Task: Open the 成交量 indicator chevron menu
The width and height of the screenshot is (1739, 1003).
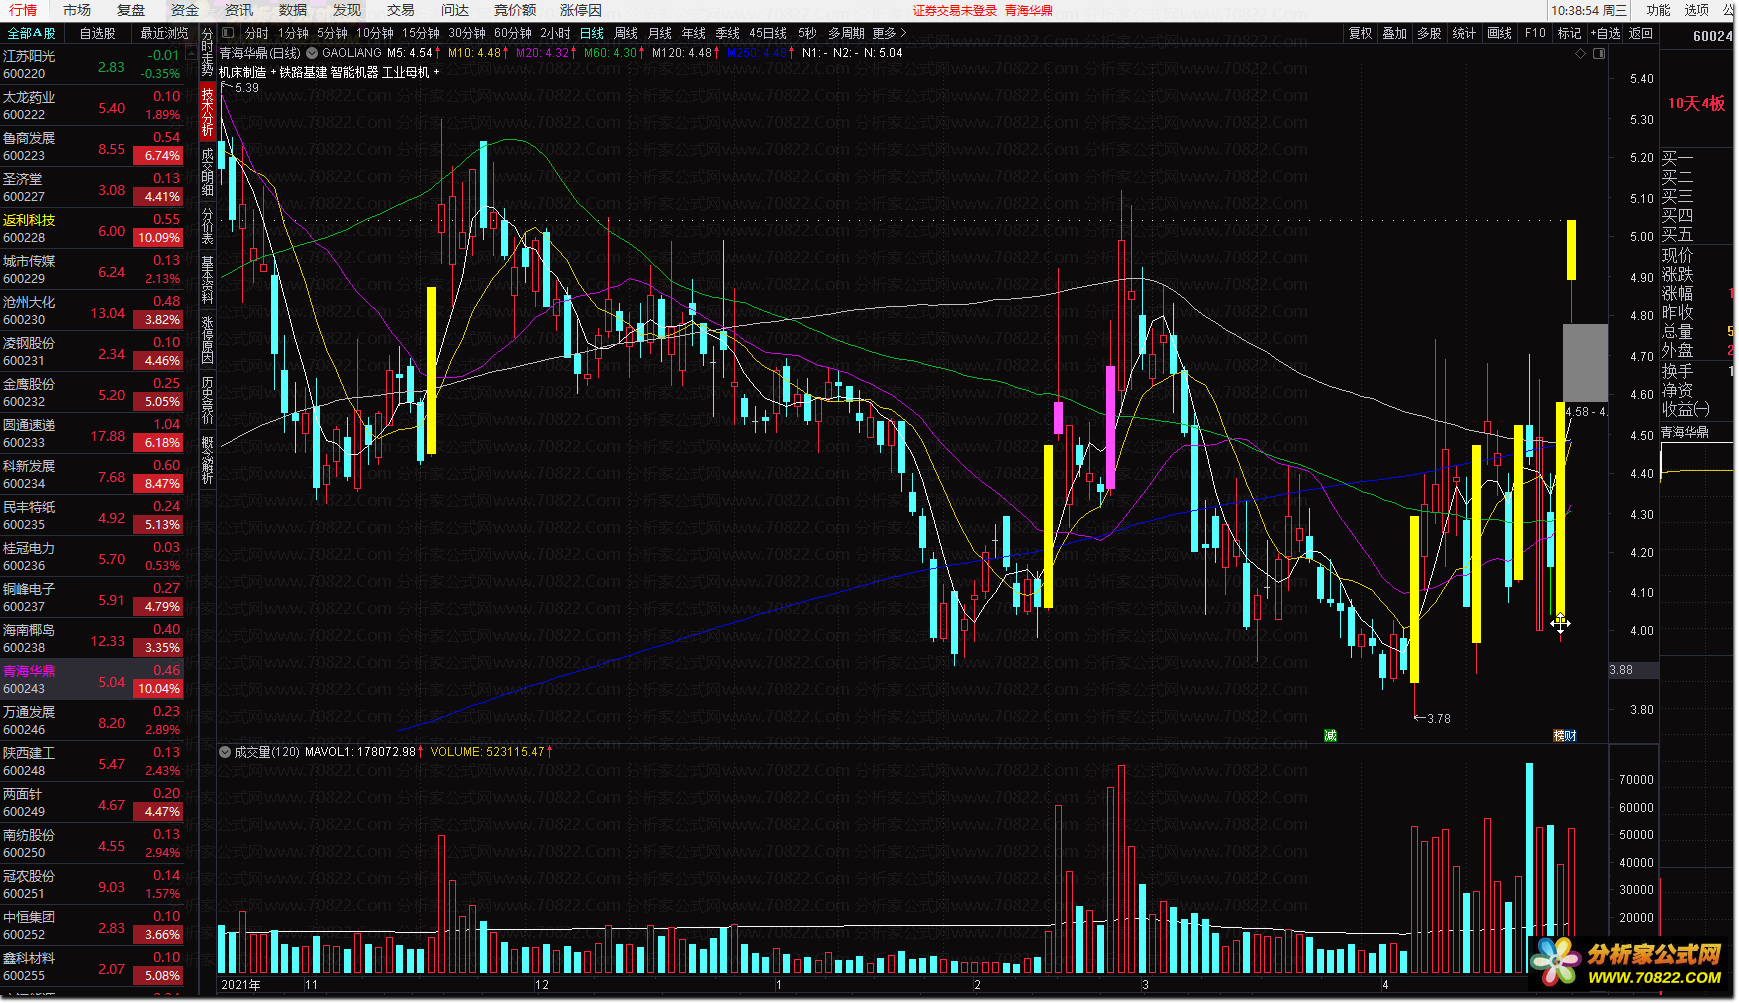Action: 225,752
